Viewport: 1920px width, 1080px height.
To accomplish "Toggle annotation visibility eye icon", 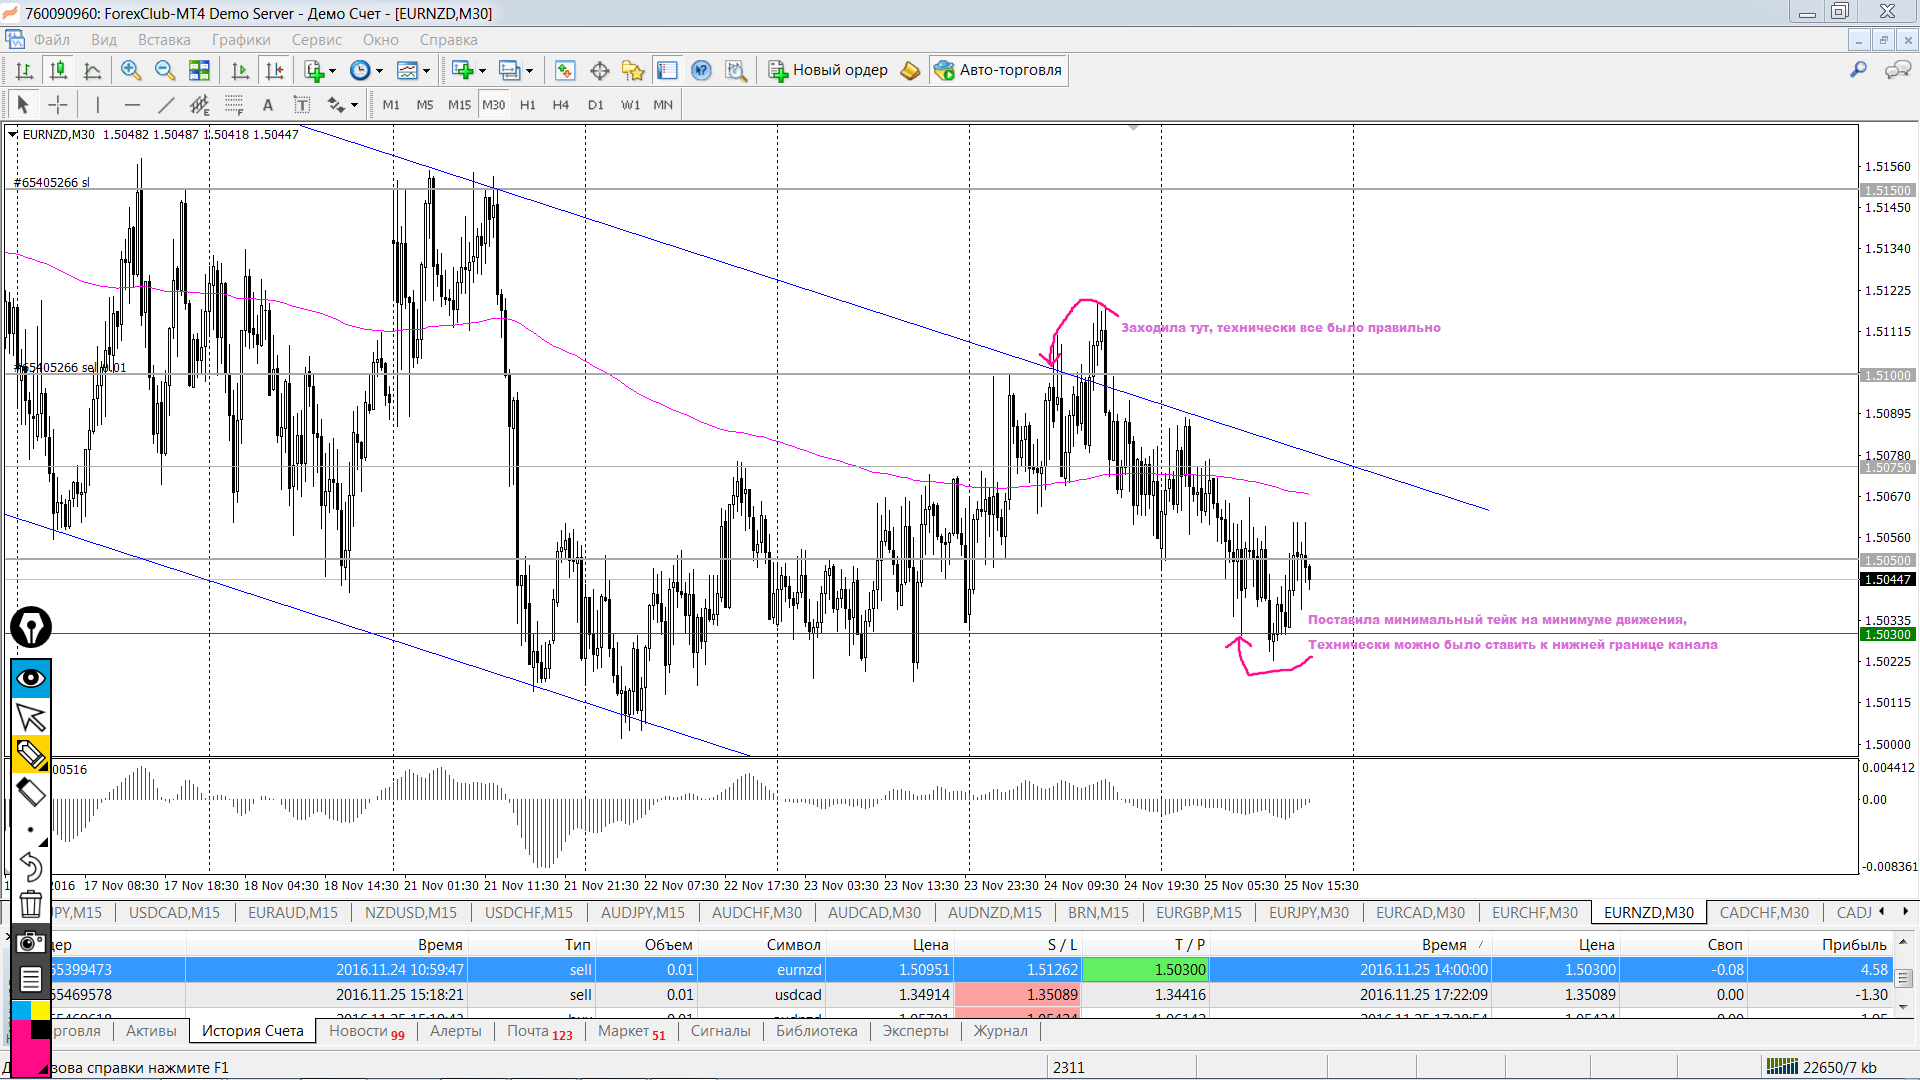I will click(31, 679).
